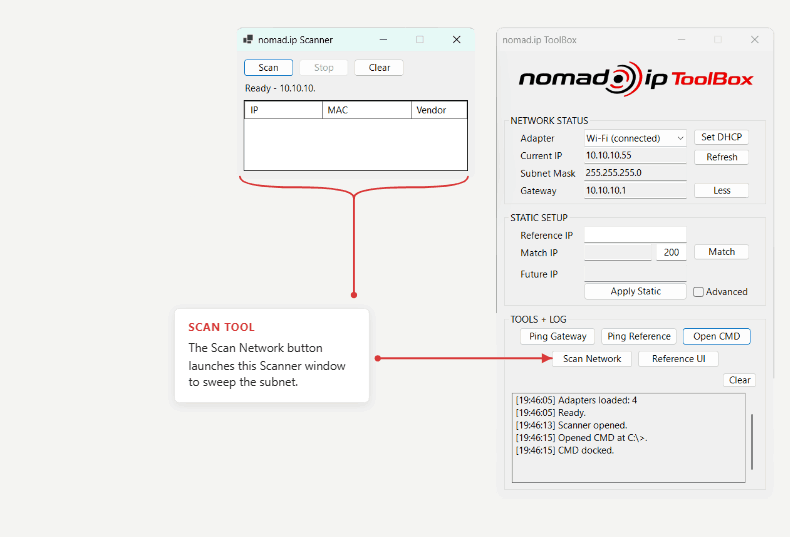
Task: Click the Match button
Action: [721, 252]
